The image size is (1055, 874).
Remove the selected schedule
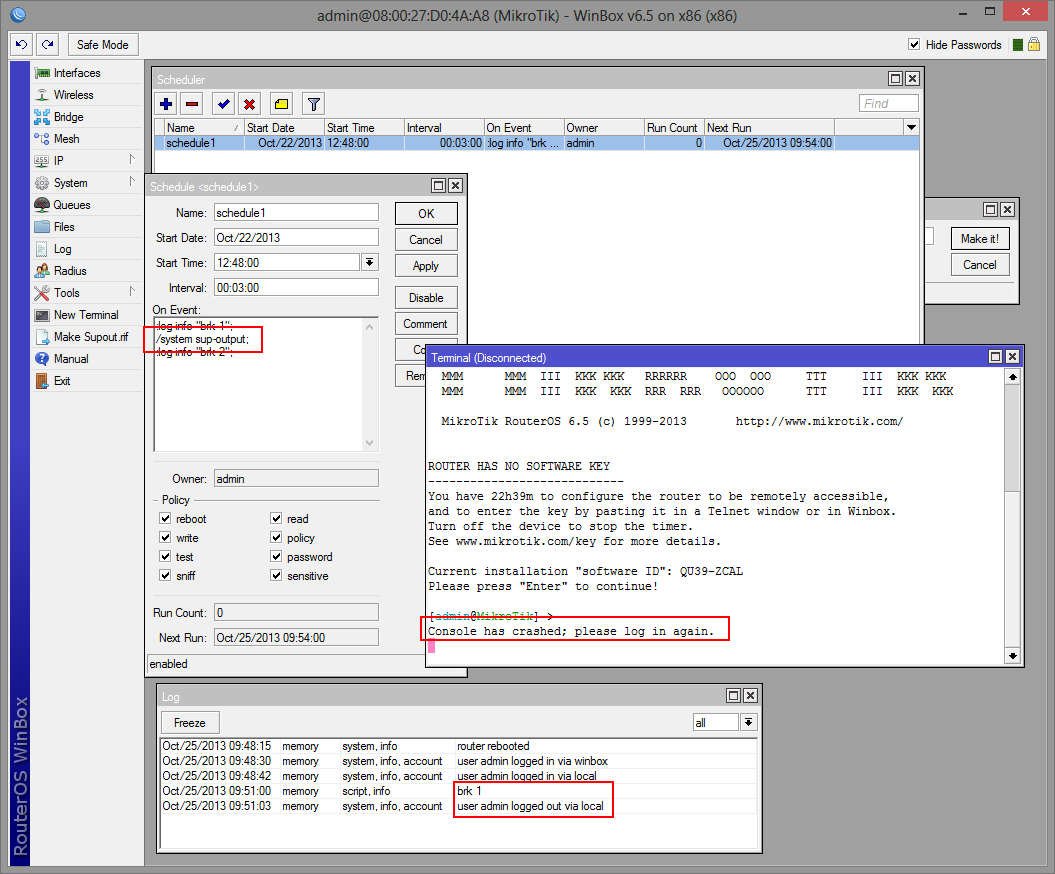pyautogui.click(x=192, y=103)
